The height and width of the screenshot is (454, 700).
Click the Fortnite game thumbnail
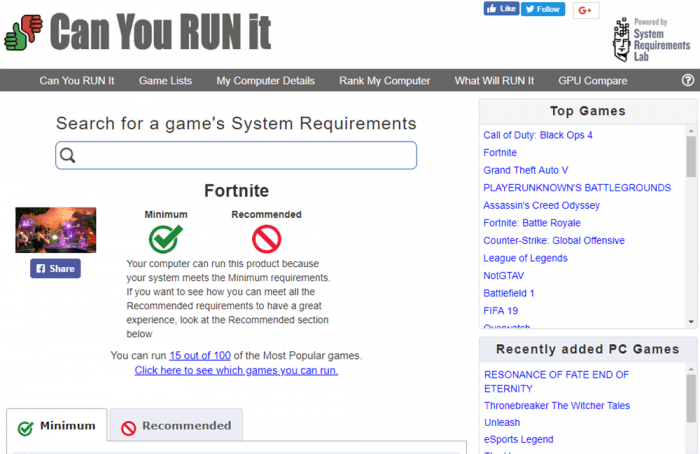(x=56, y=230)
